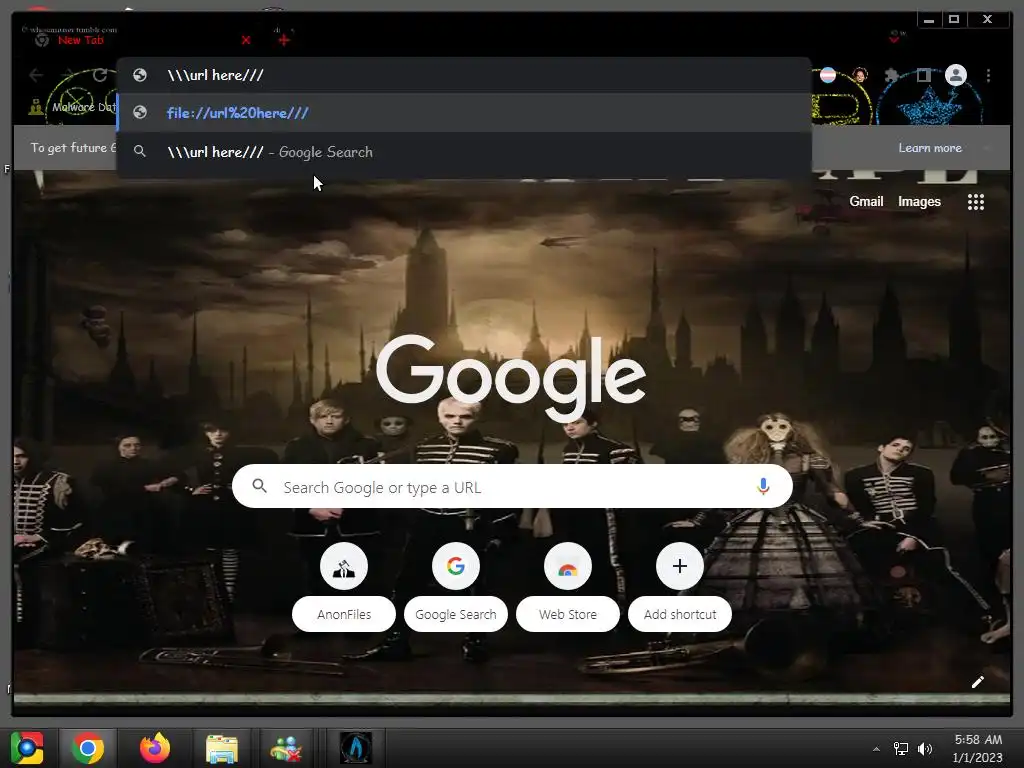
Task: Click the trans flag extension icon
Action: (828, 75)
